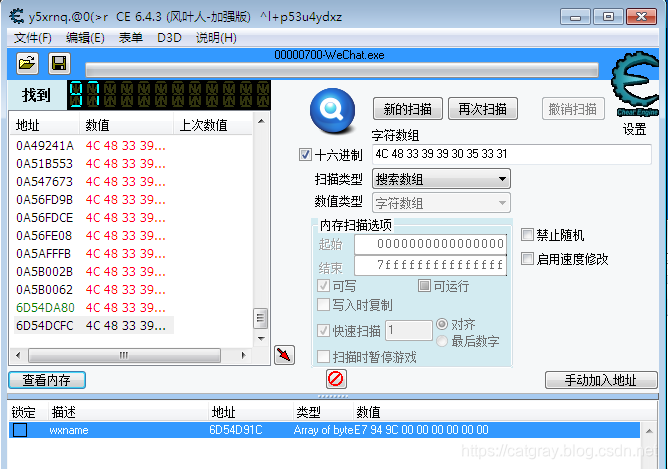This screenshot has height=469, width=668.
Task: Select result address 0A51B553
Action: pos(44,164)
